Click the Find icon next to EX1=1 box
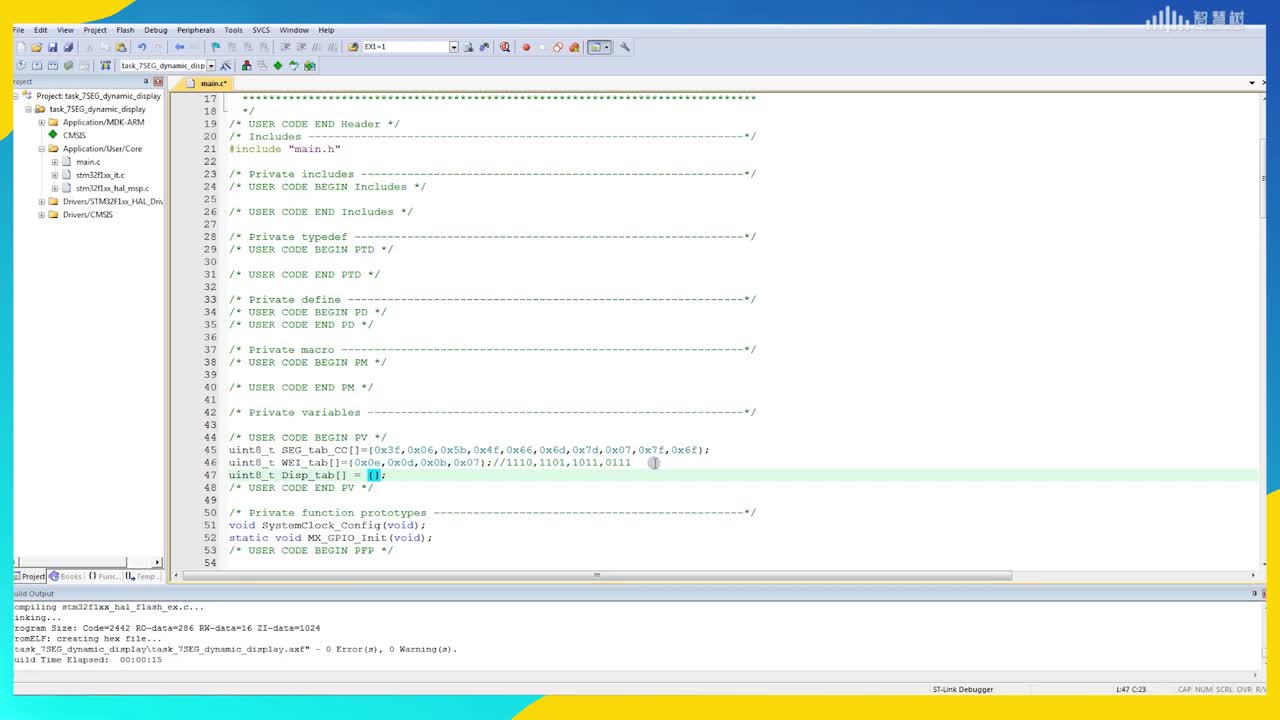 pyautogui.click(x=468, y=47)
